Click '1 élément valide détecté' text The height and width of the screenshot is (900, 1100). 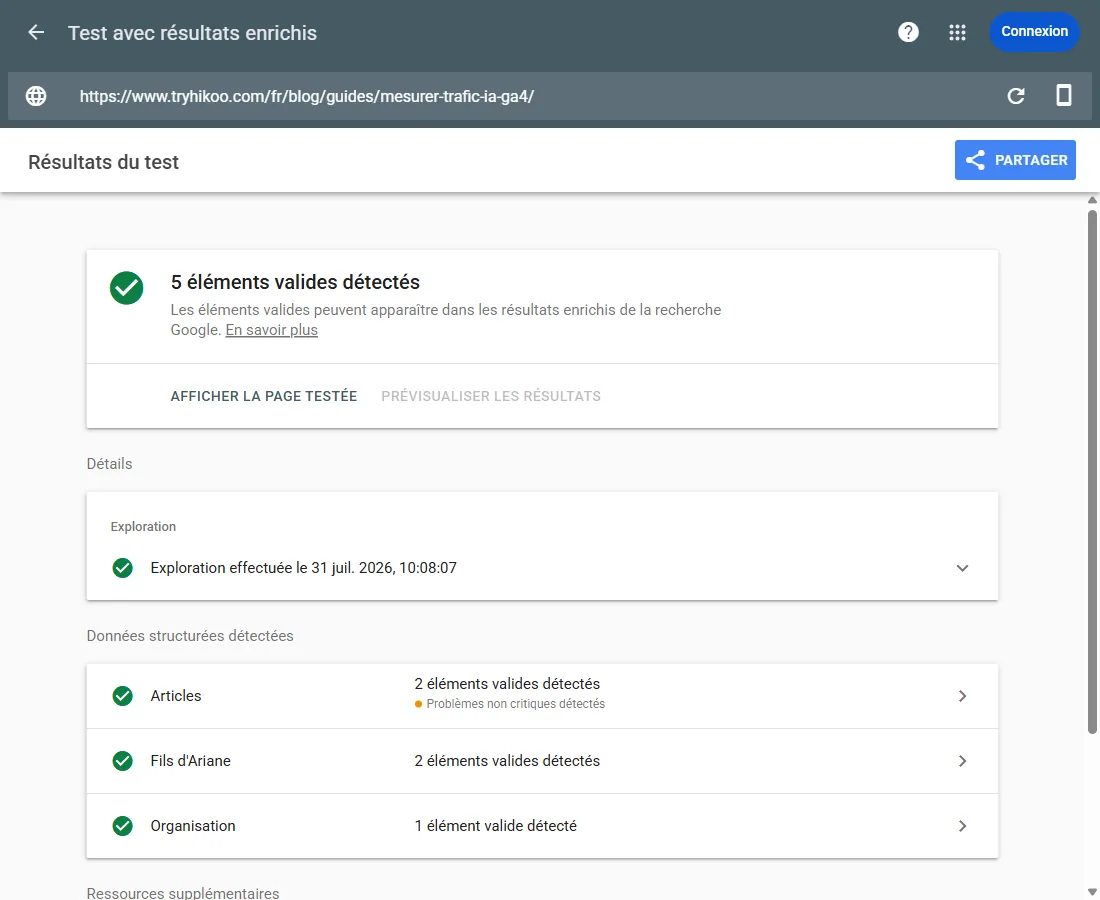(495, 826)
